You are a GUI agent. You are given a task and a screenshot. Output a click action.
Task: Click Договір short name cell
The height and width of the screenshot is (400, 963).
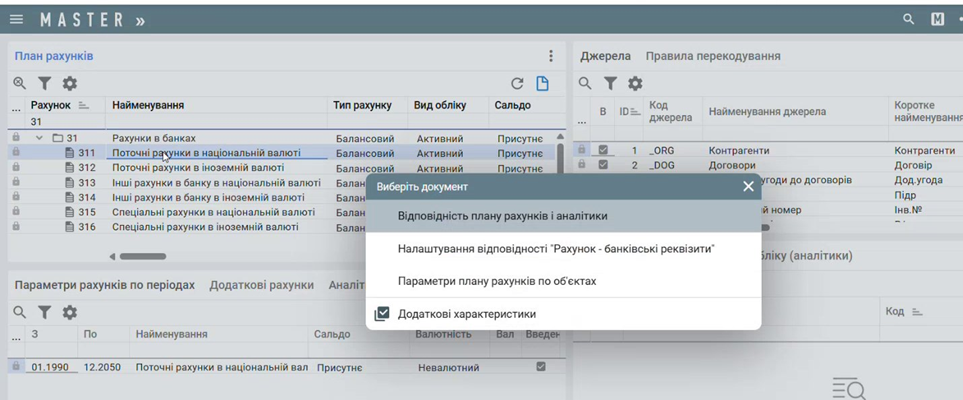click(x=913, y=165)
